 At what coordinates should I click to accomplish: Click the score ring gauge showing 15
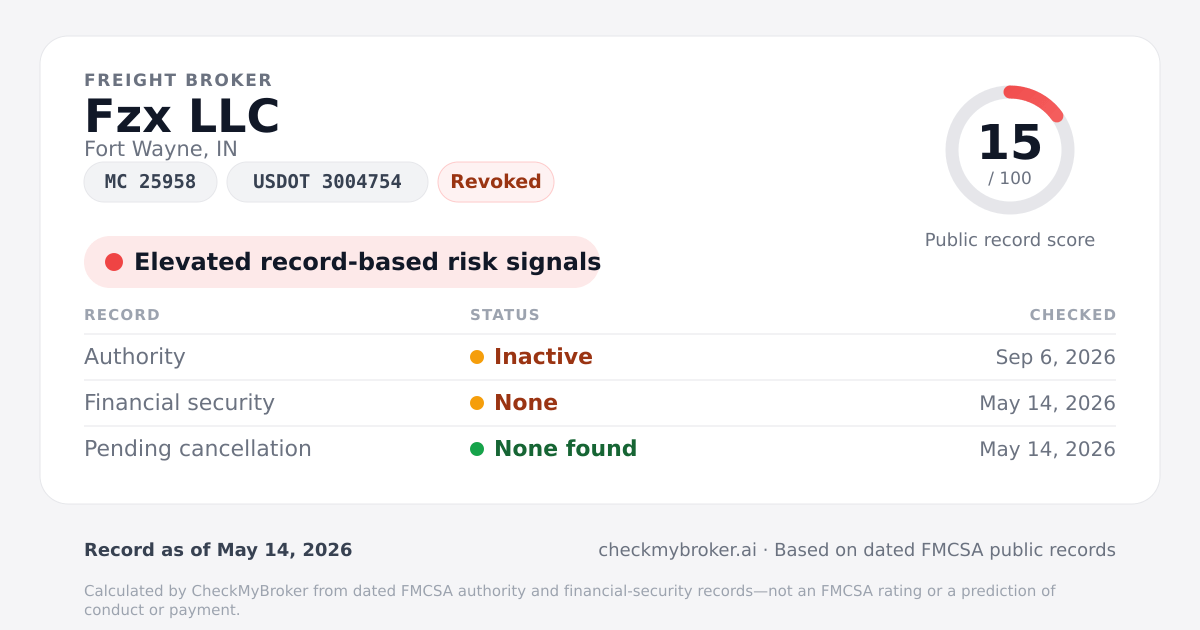[x=1010, y=150]
